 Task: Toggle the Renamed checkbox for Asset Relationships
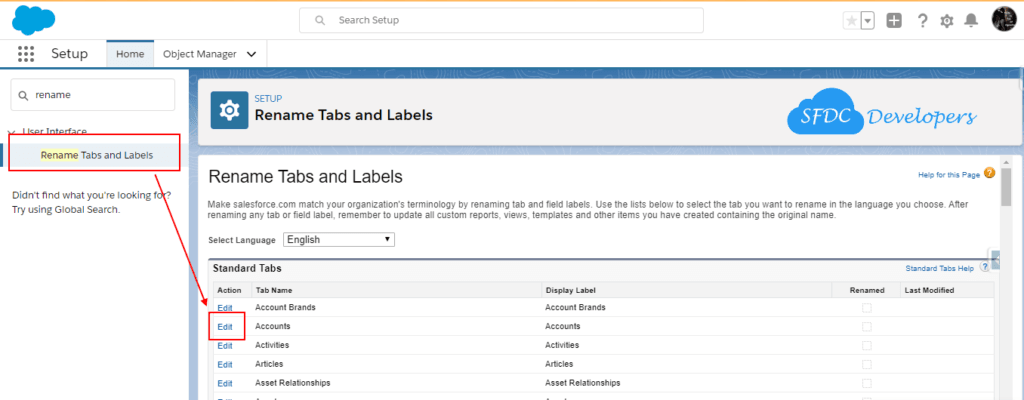pos(867,383)
